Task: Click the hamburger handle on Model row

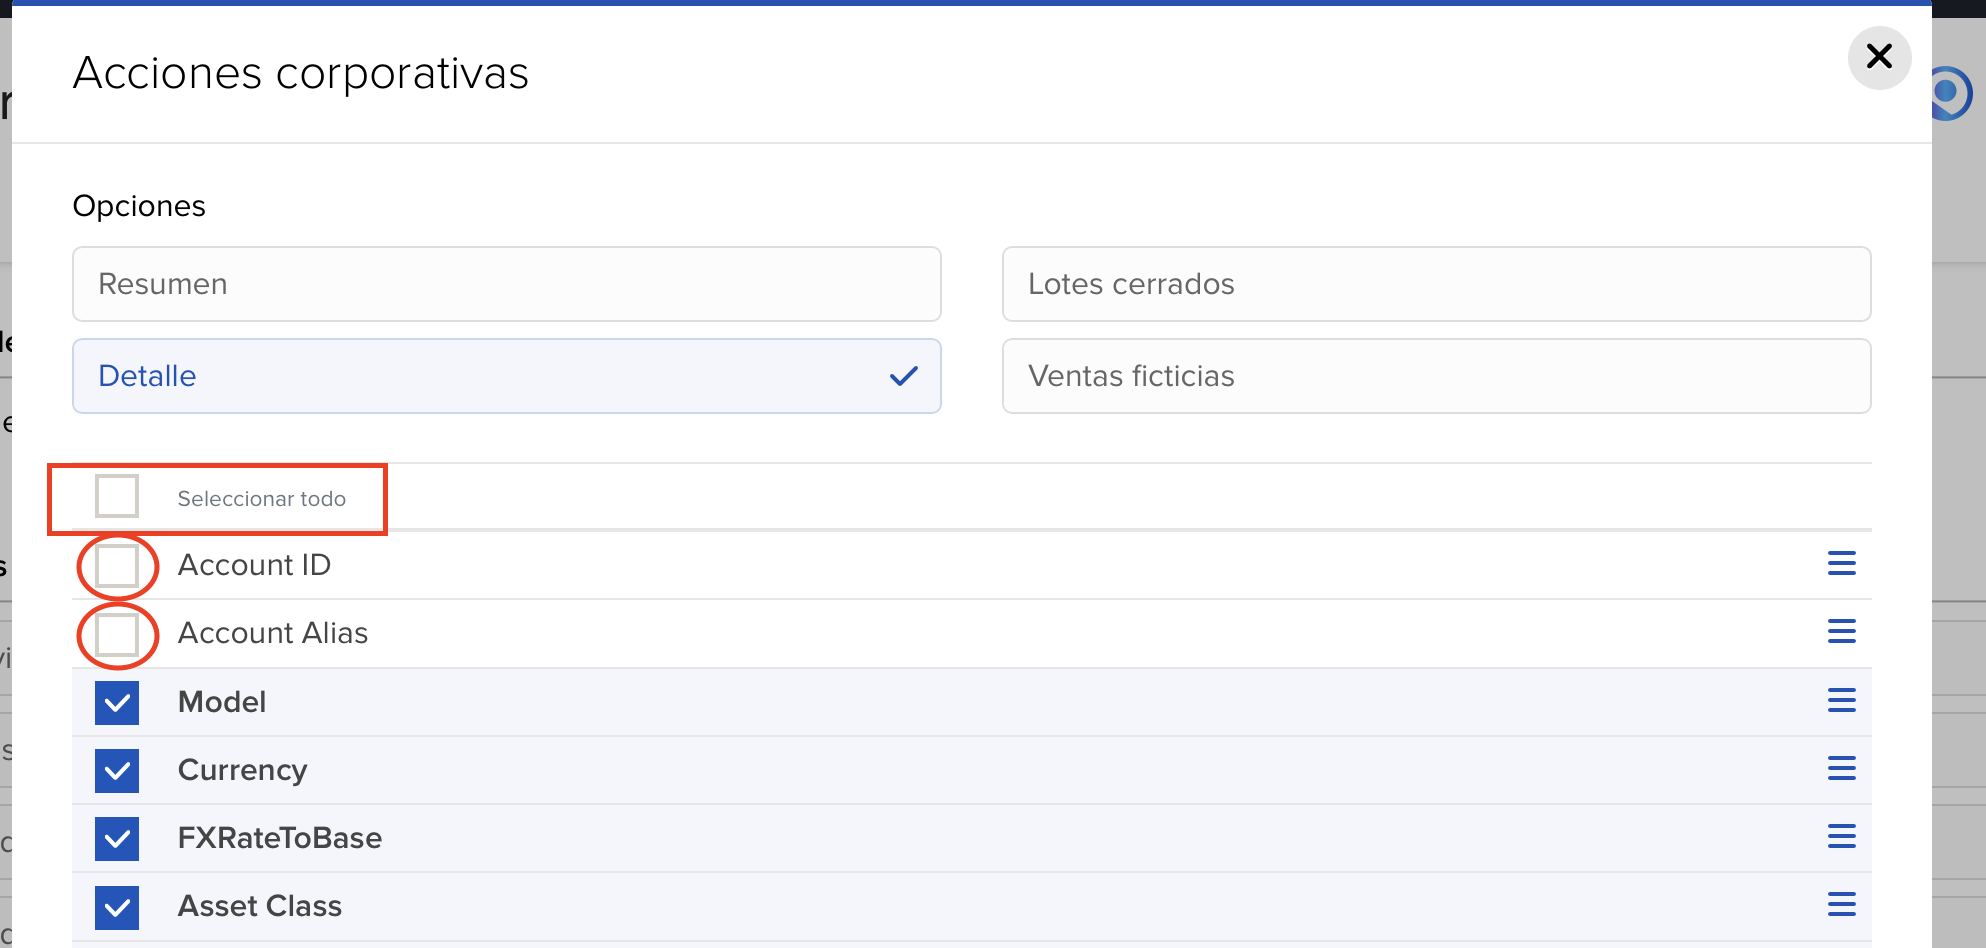Action: pos(1841,700)
